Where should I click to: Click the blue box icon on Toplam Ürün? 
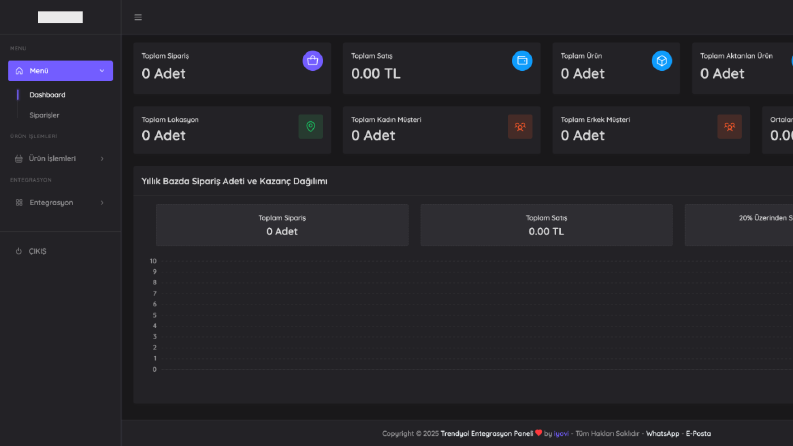(x=662, y=61)
